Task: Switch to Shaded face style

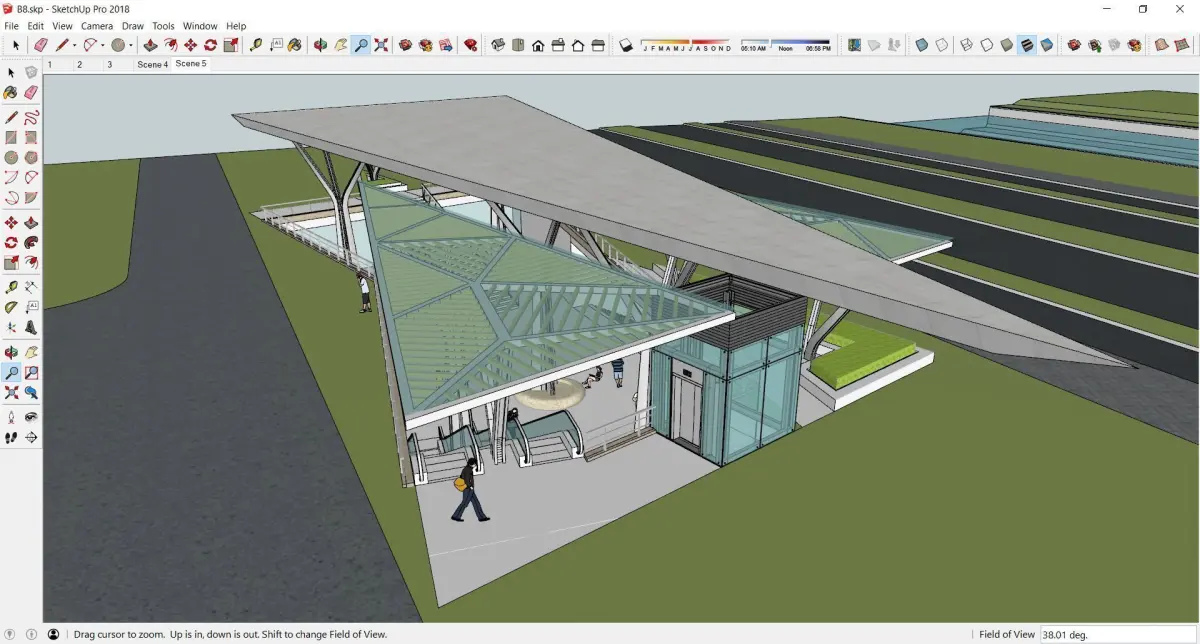Action: (1006, 45)
